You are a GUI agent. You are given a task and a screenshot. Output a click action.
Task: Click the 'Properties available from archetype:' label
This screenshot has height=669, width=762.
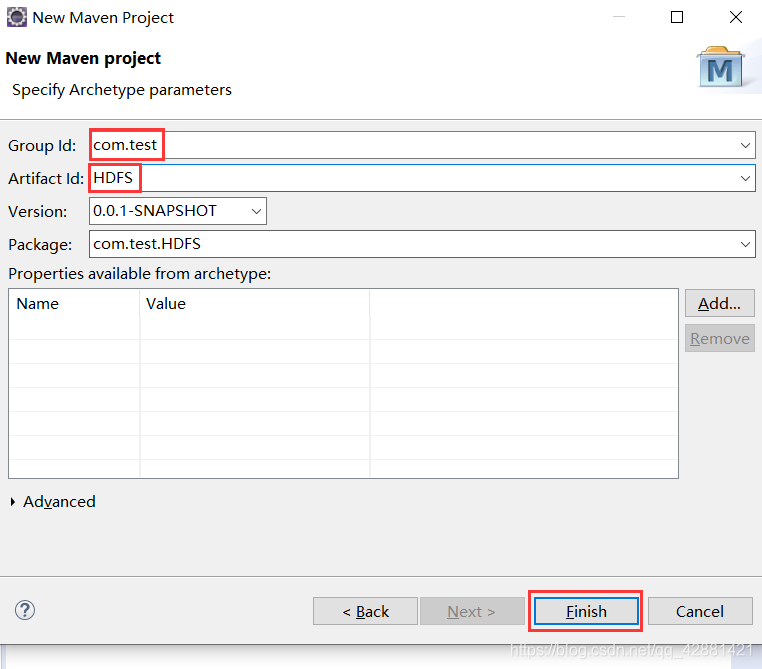(x=139, y=274)
